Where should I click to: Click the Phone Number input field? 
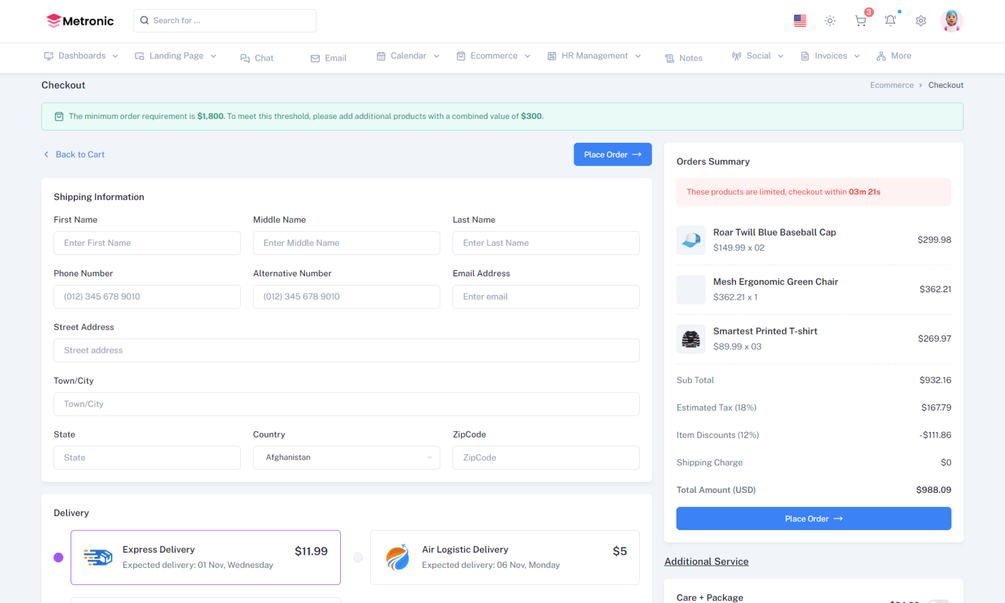(x=147, y=297)
